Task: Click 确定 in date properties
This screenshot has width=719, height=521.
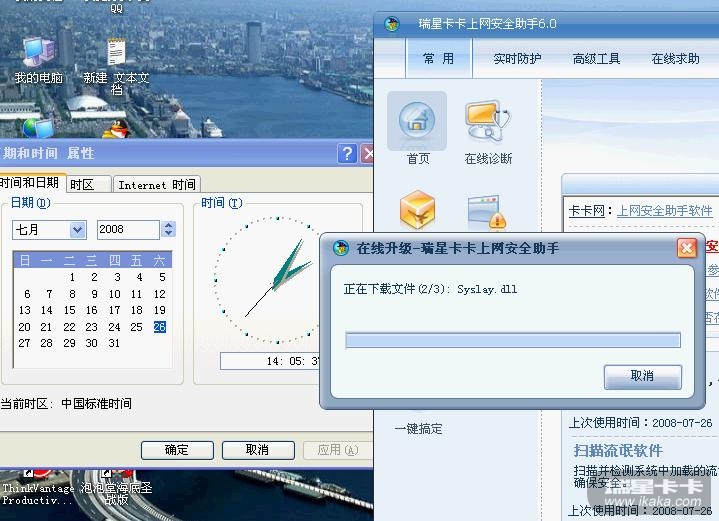Action: pos(177,450)
